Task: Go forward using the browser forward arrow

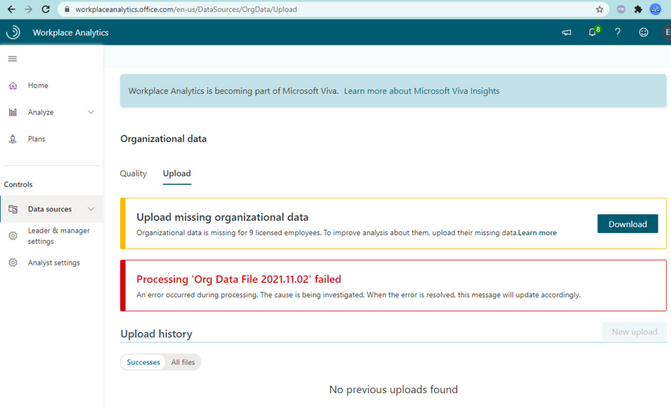Action: point(28,9)
